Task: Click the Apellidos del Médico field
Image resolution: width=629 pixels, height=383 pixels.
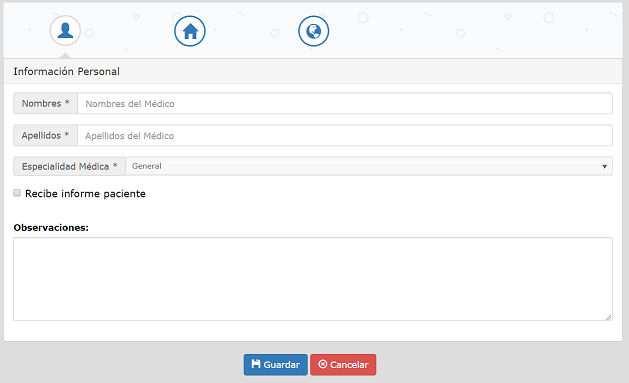Action: coord(345,136)
